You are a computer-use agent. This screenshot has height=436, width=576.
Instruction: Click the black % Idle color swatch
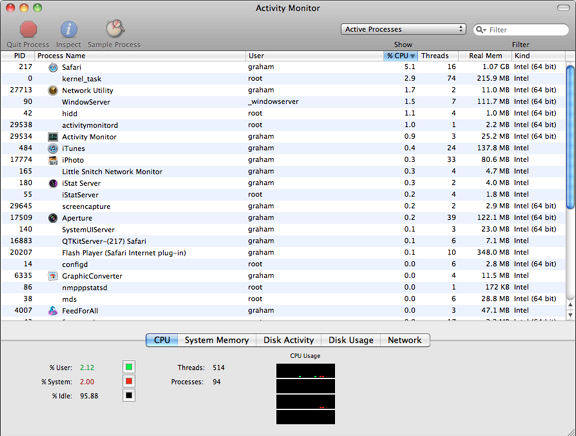point(129,396)
